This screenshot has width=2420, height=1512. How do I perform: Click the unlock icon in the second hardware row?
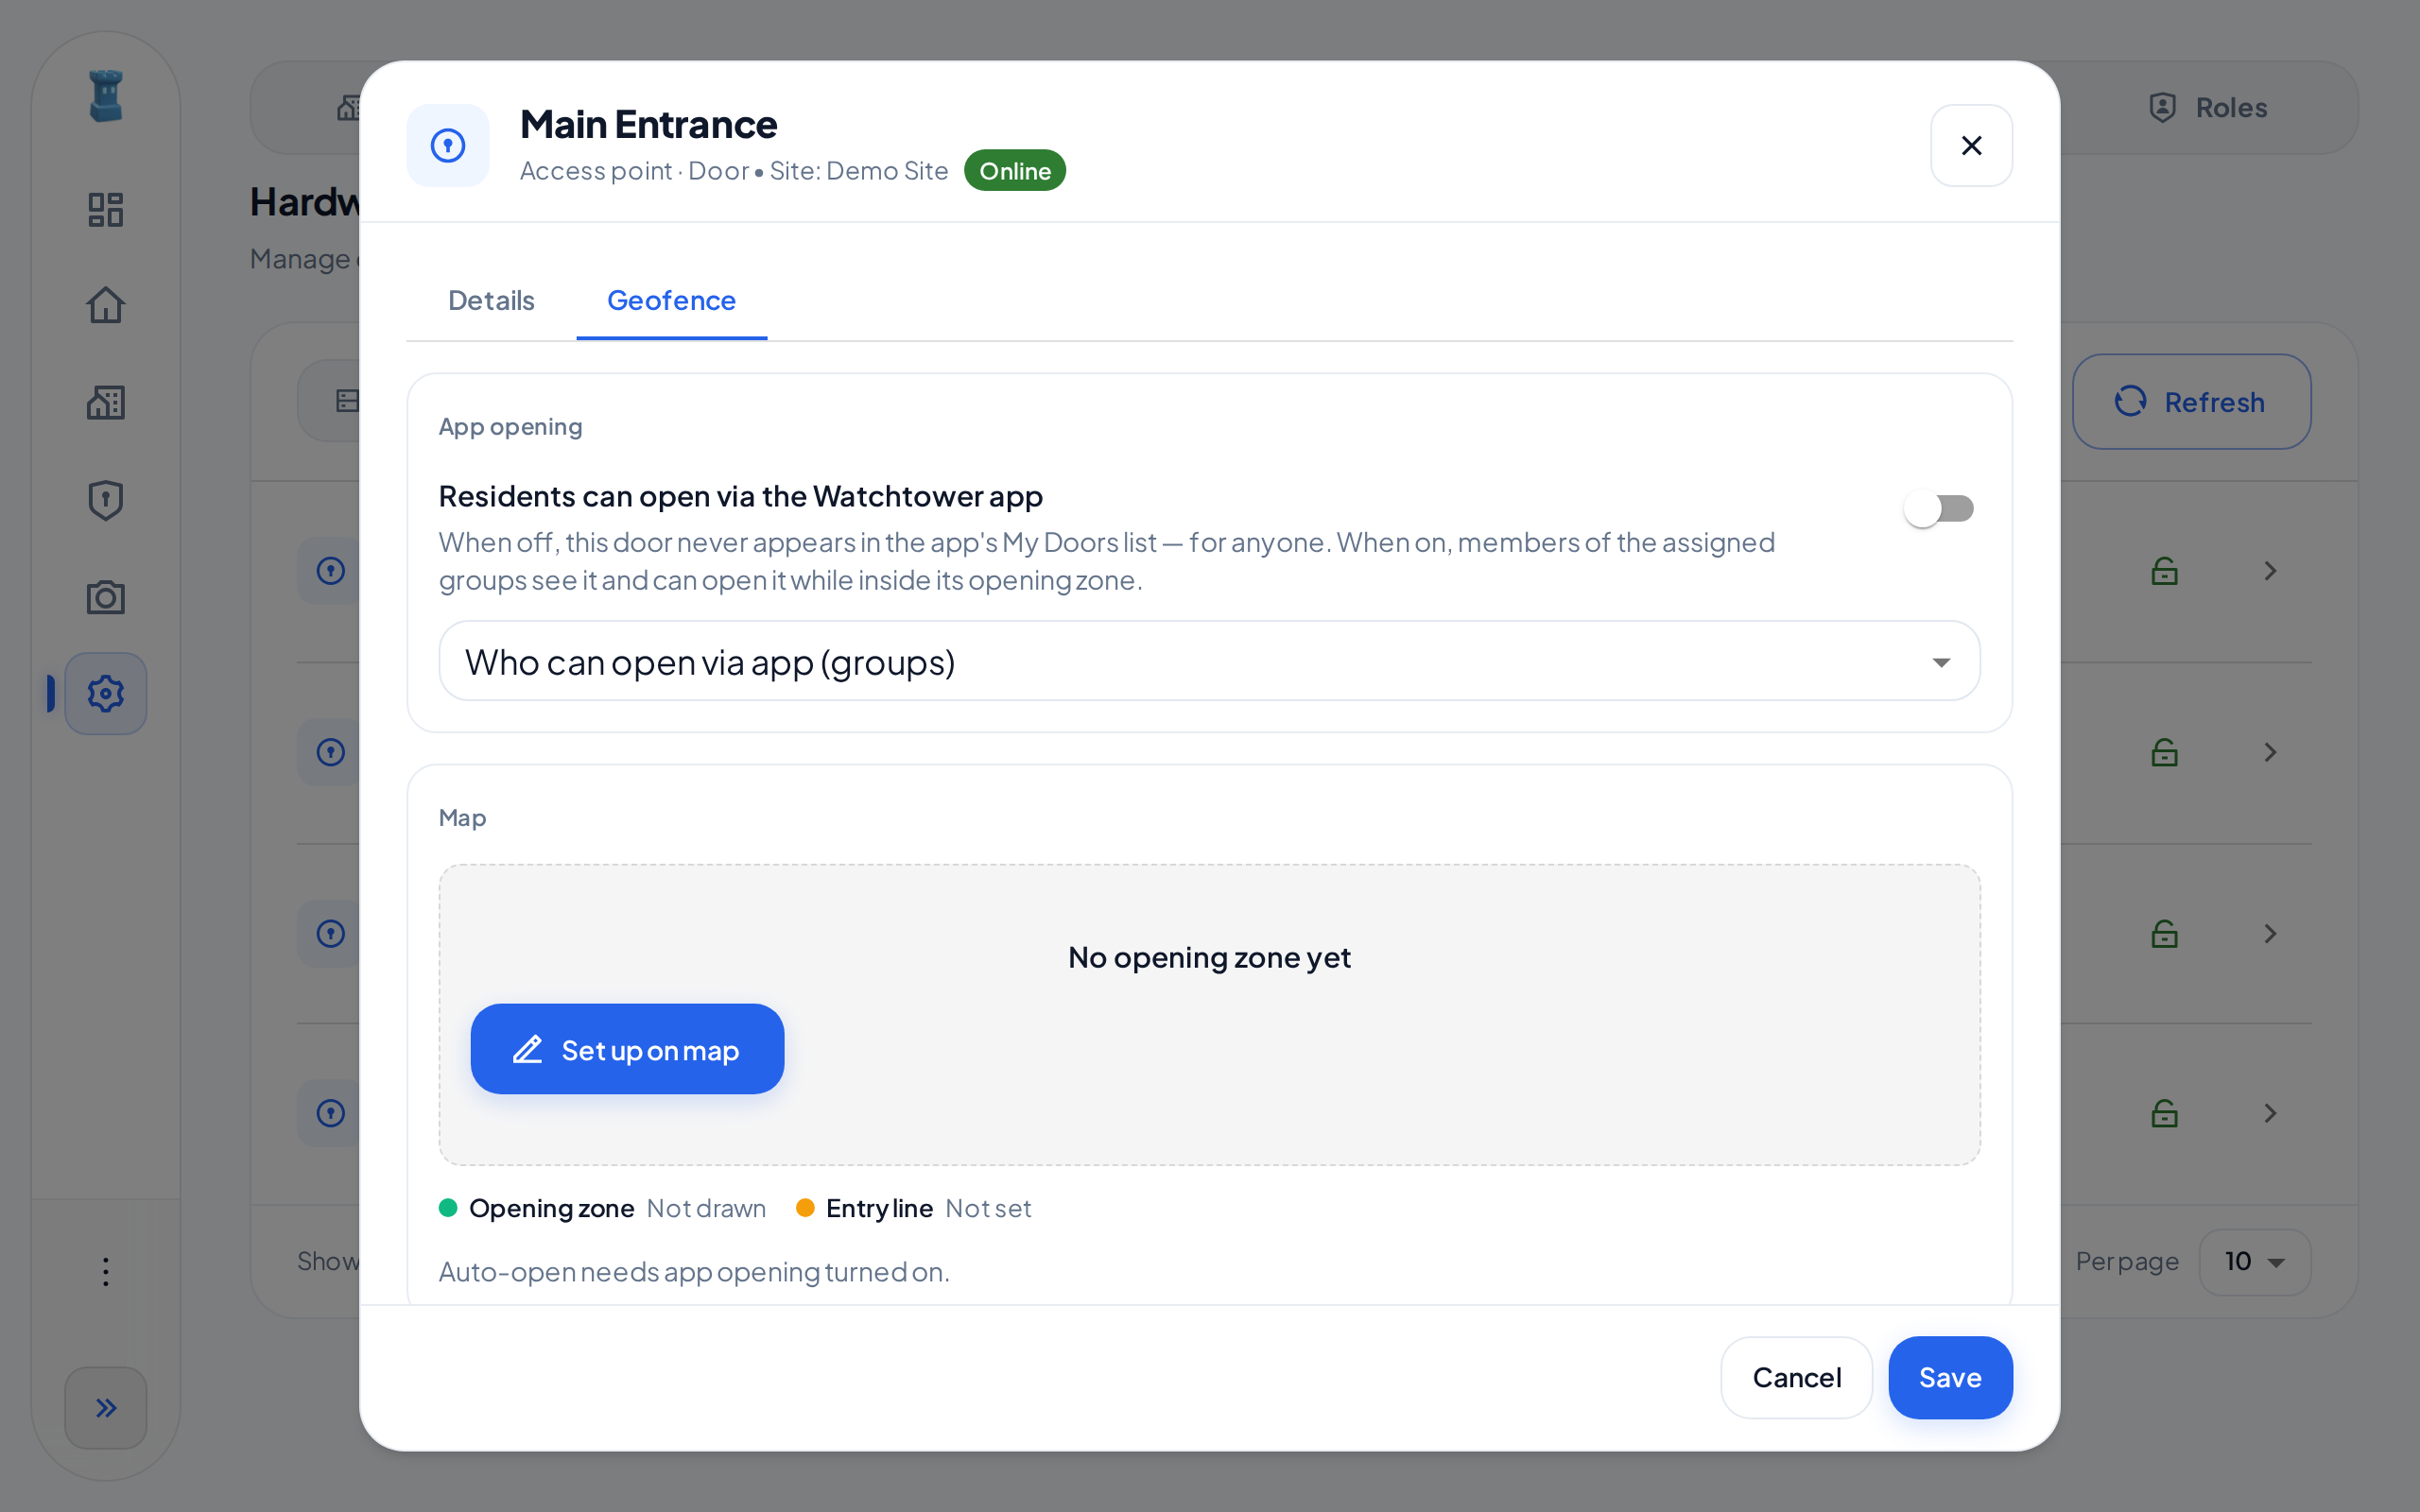point(2165,752)
